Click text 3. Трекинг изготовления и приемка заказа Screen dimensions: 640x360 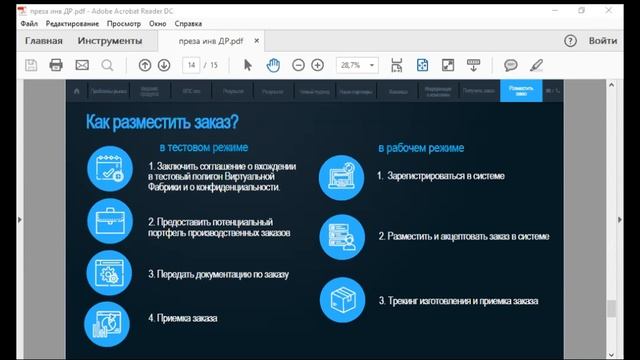[x=458, y=301]
